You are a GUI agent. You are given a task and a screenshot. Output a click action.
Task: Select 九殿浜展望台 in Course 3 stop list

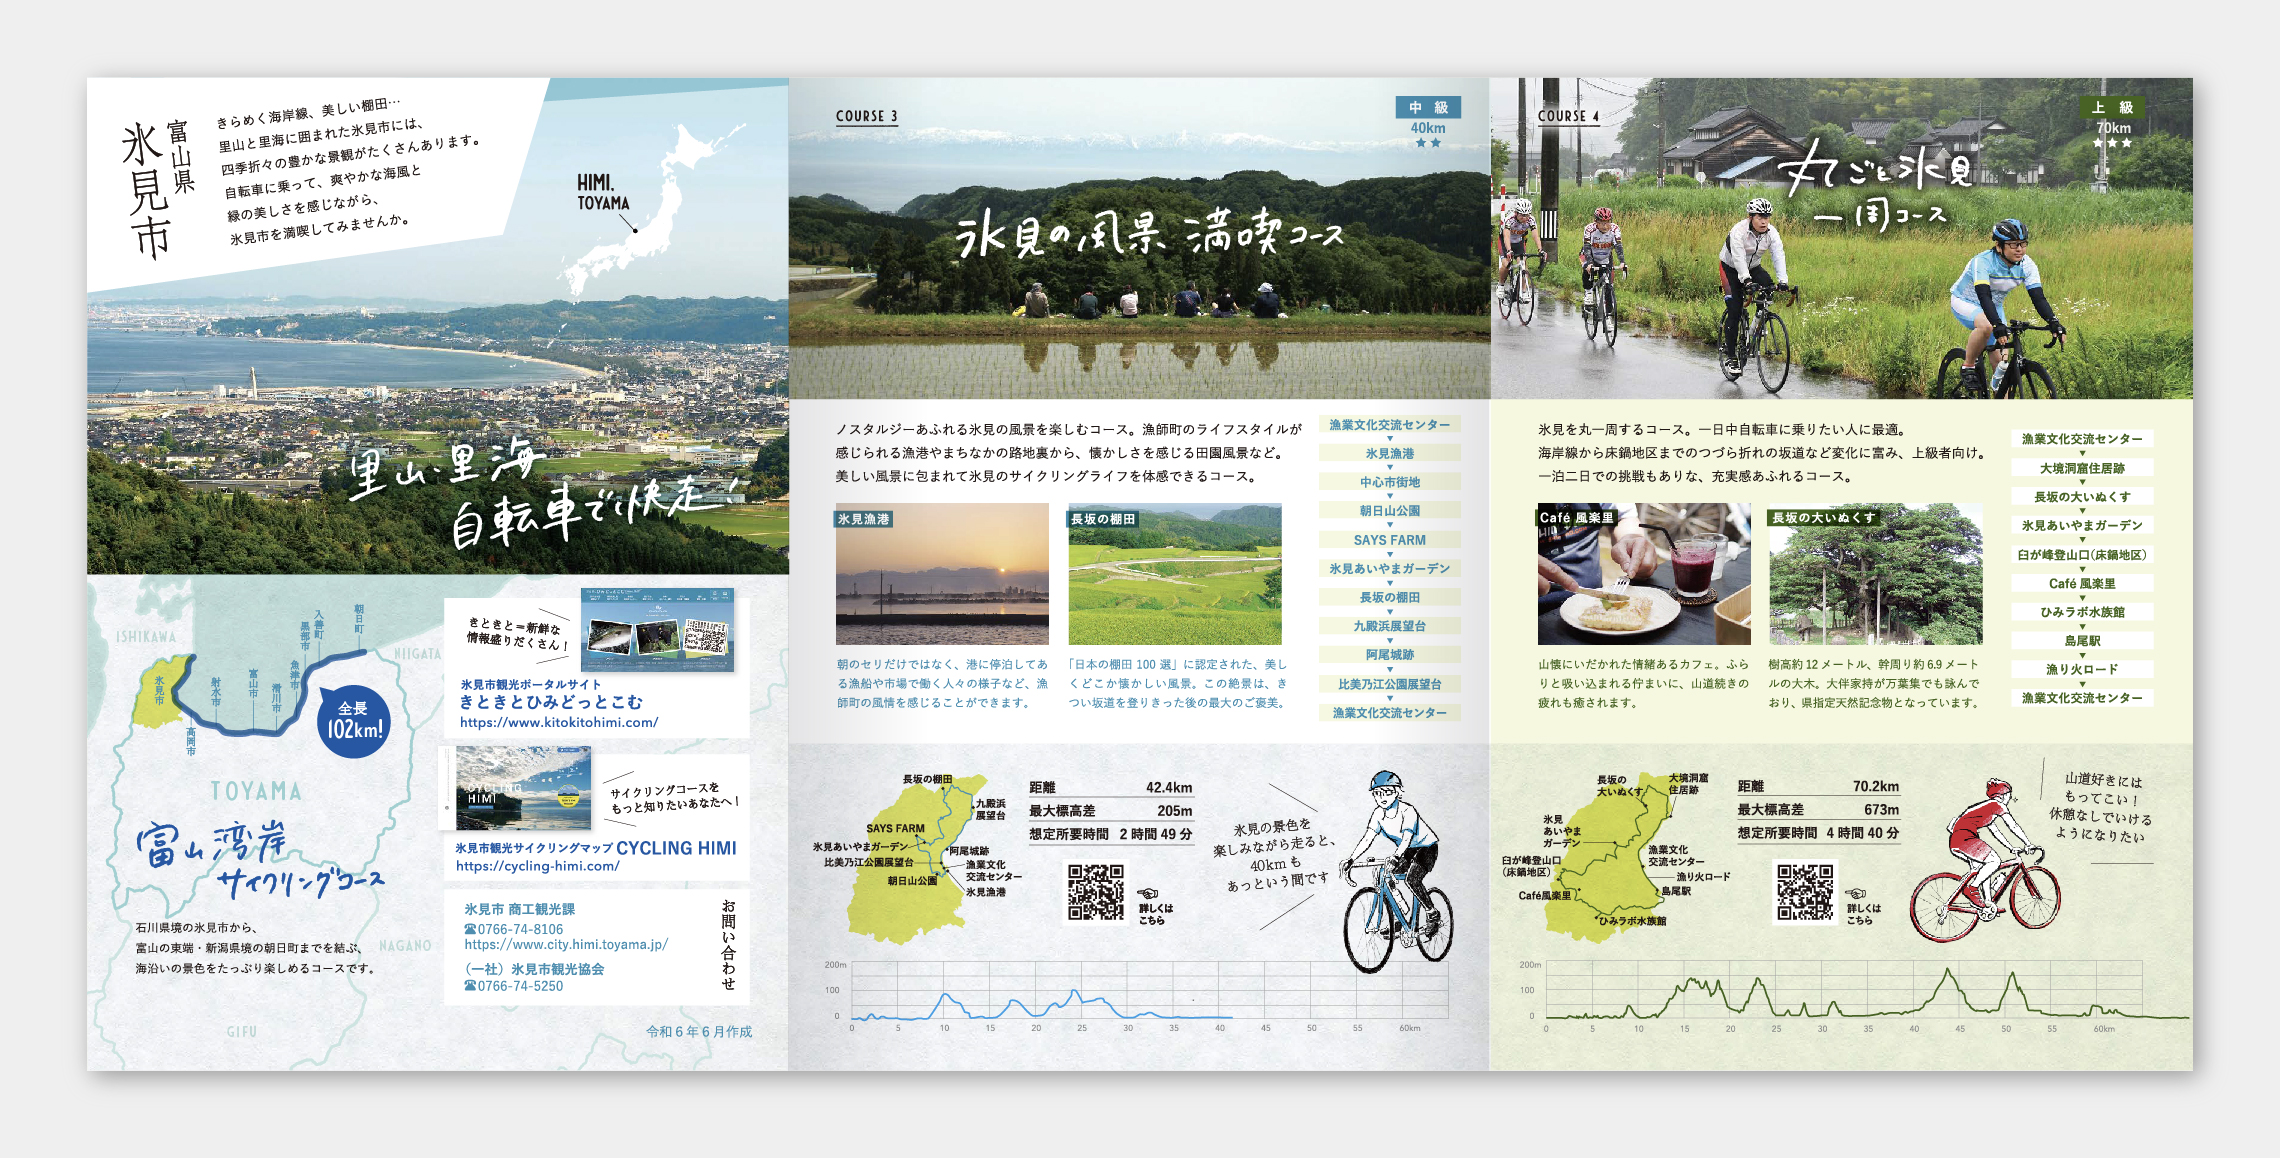tap(1390, 626)
